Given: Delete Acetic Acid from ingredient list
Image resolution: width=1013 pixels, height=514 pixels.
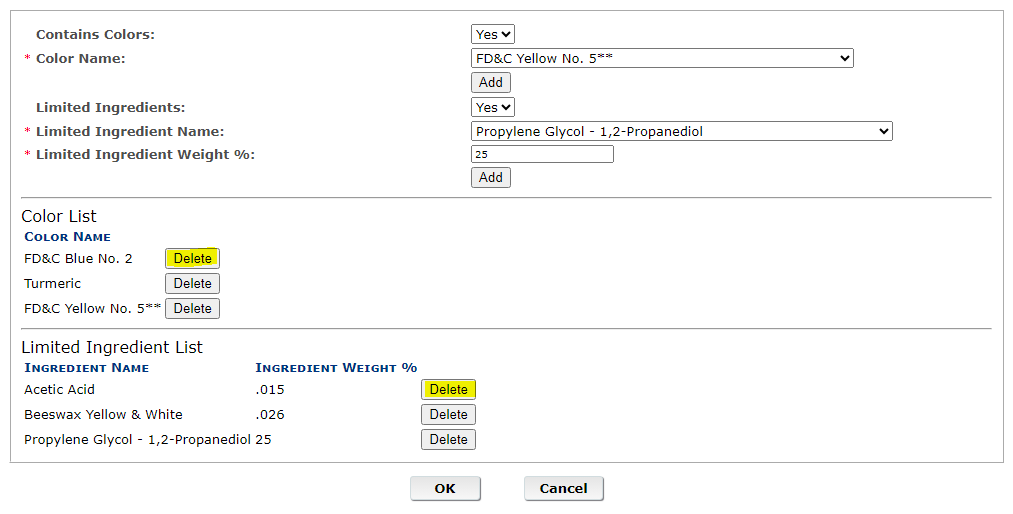Looking at the screenshot, I should pos(448,390).
